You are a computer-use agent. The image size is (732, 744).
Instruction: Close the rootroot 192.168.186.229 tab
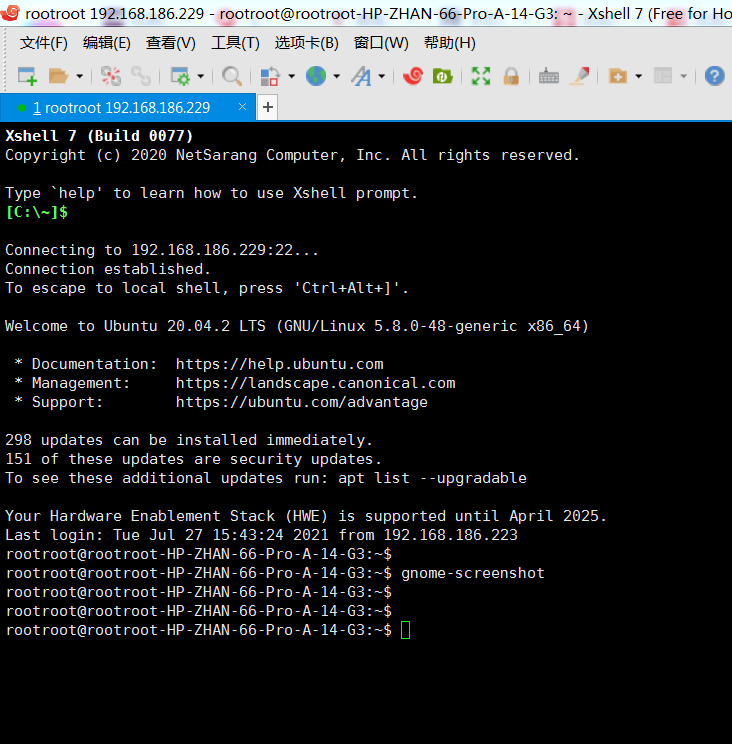[x=242, y=107]
